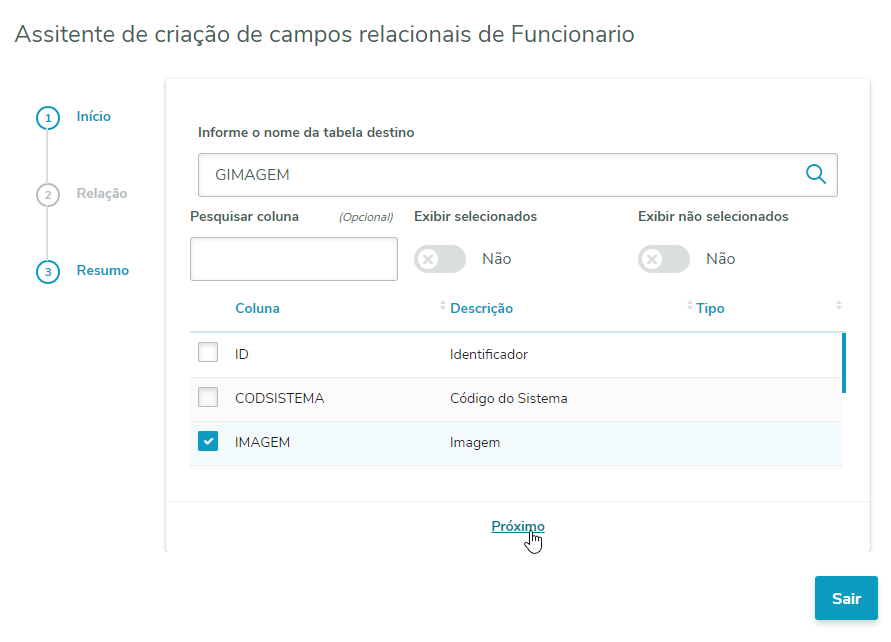Sort by Descrição column arrows

(x=689, y=307)
